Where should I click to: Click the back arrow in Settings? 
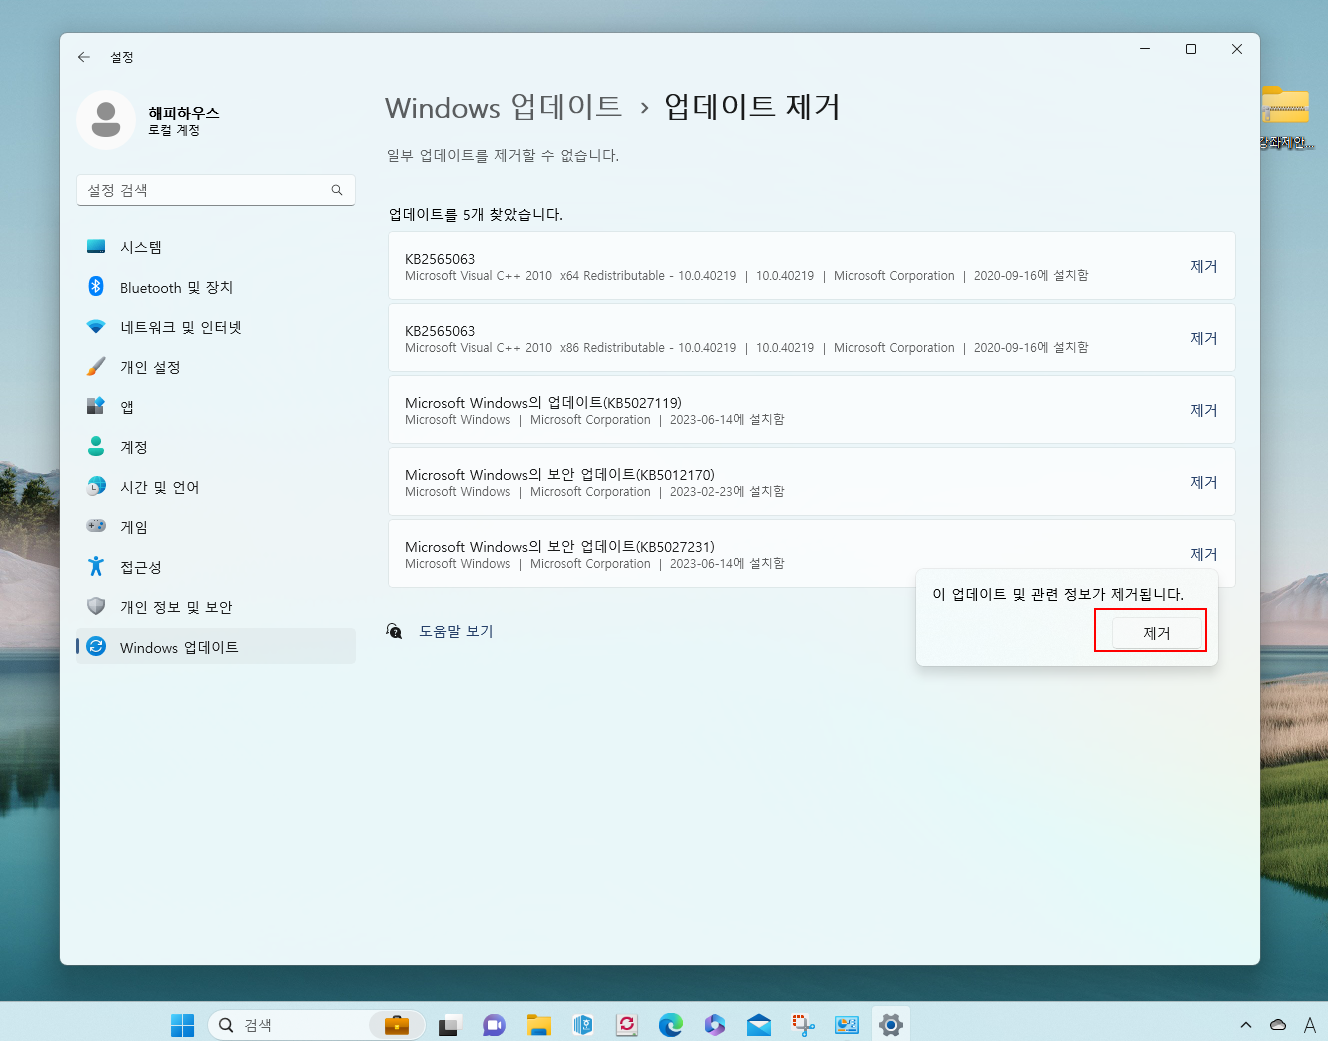(x=84, y=57)
